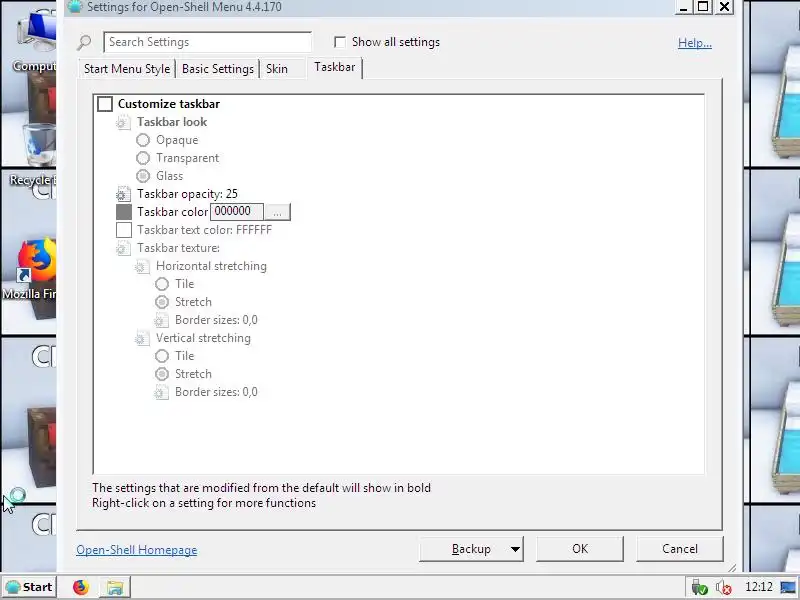
Task: Select the Taskbar tab
Action: (x=335, y=67)
